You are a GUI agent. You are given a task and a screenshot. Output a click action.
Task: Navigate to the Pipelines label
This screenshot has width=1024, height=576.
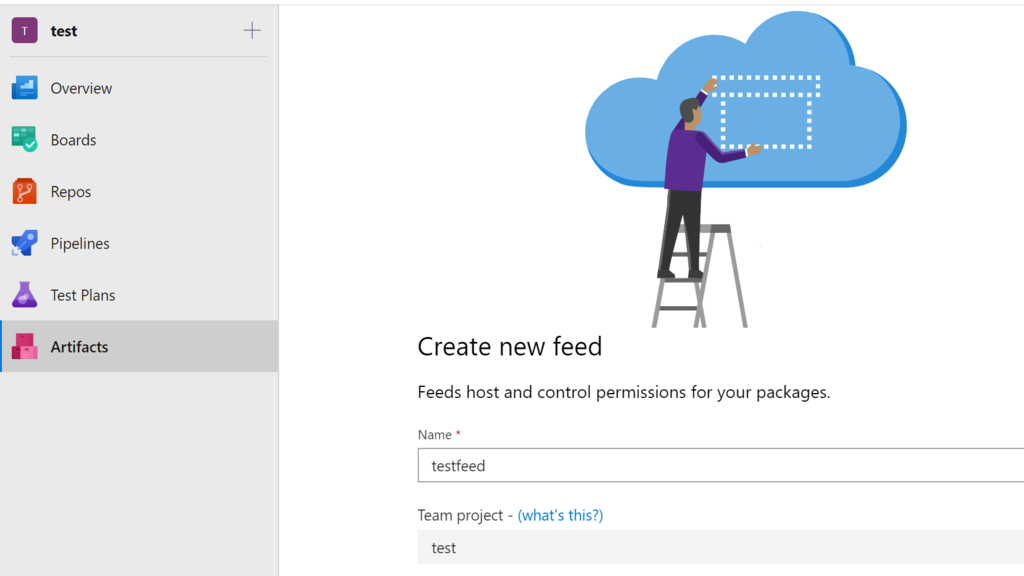(x=80, y=244)
